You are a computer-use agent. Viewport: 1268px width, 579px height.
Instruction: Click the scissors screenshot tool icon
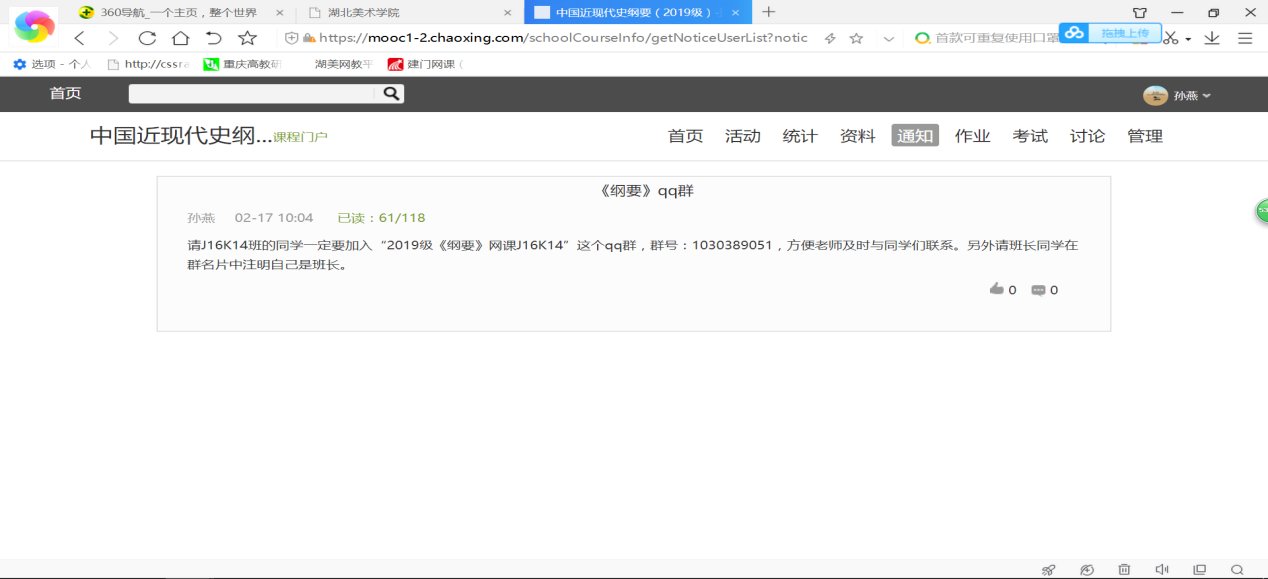pyautogui.click(x=1171, y=38)
